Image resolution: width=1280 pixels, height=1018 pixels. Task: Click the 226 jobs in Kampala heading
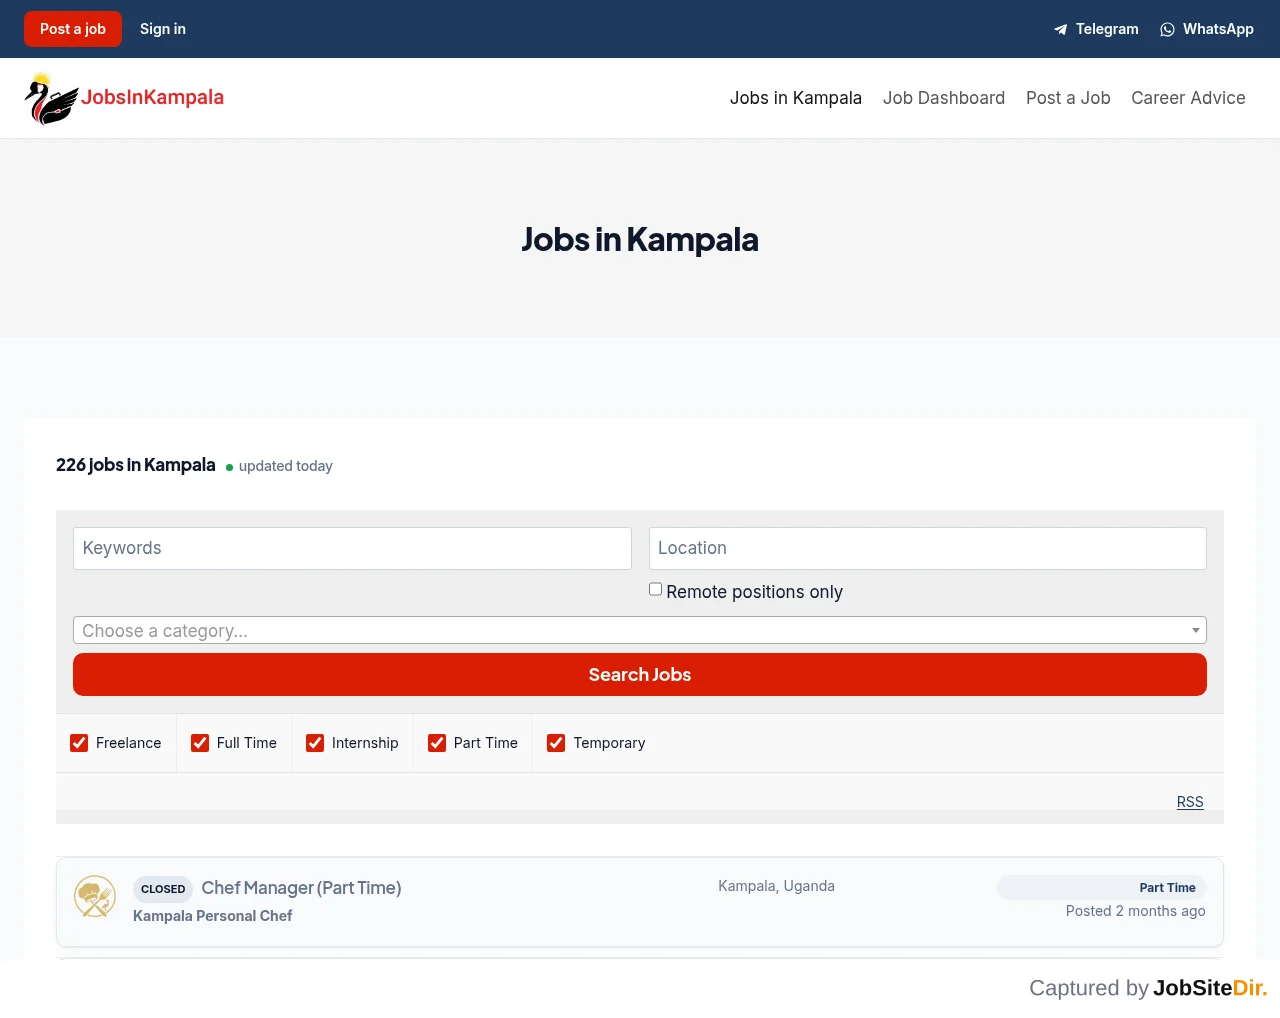136,465
